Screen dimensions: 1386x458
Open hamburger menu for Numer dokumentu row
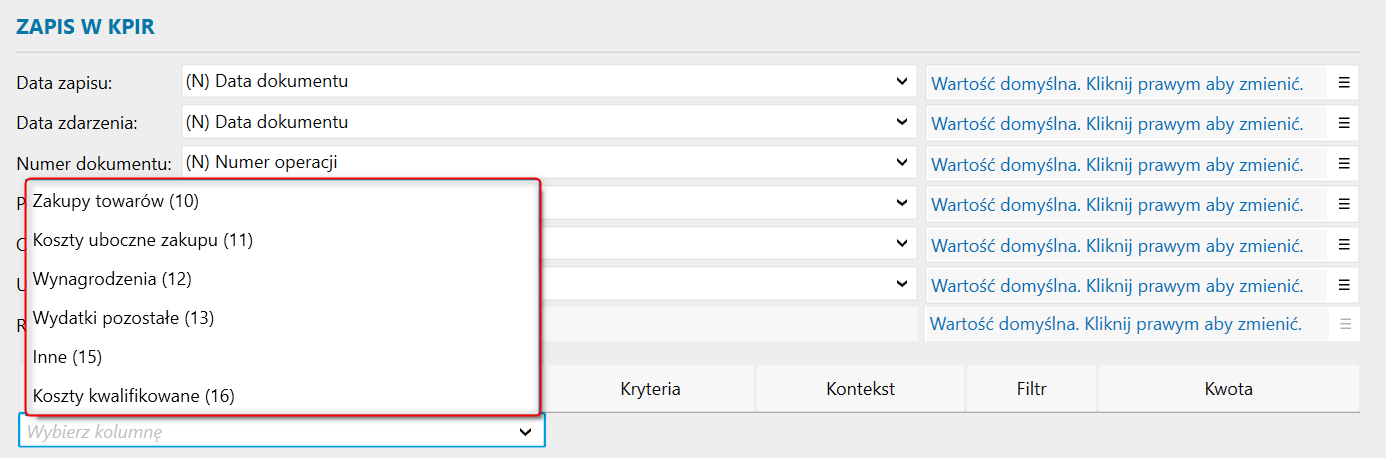[x=1344, y=163]
